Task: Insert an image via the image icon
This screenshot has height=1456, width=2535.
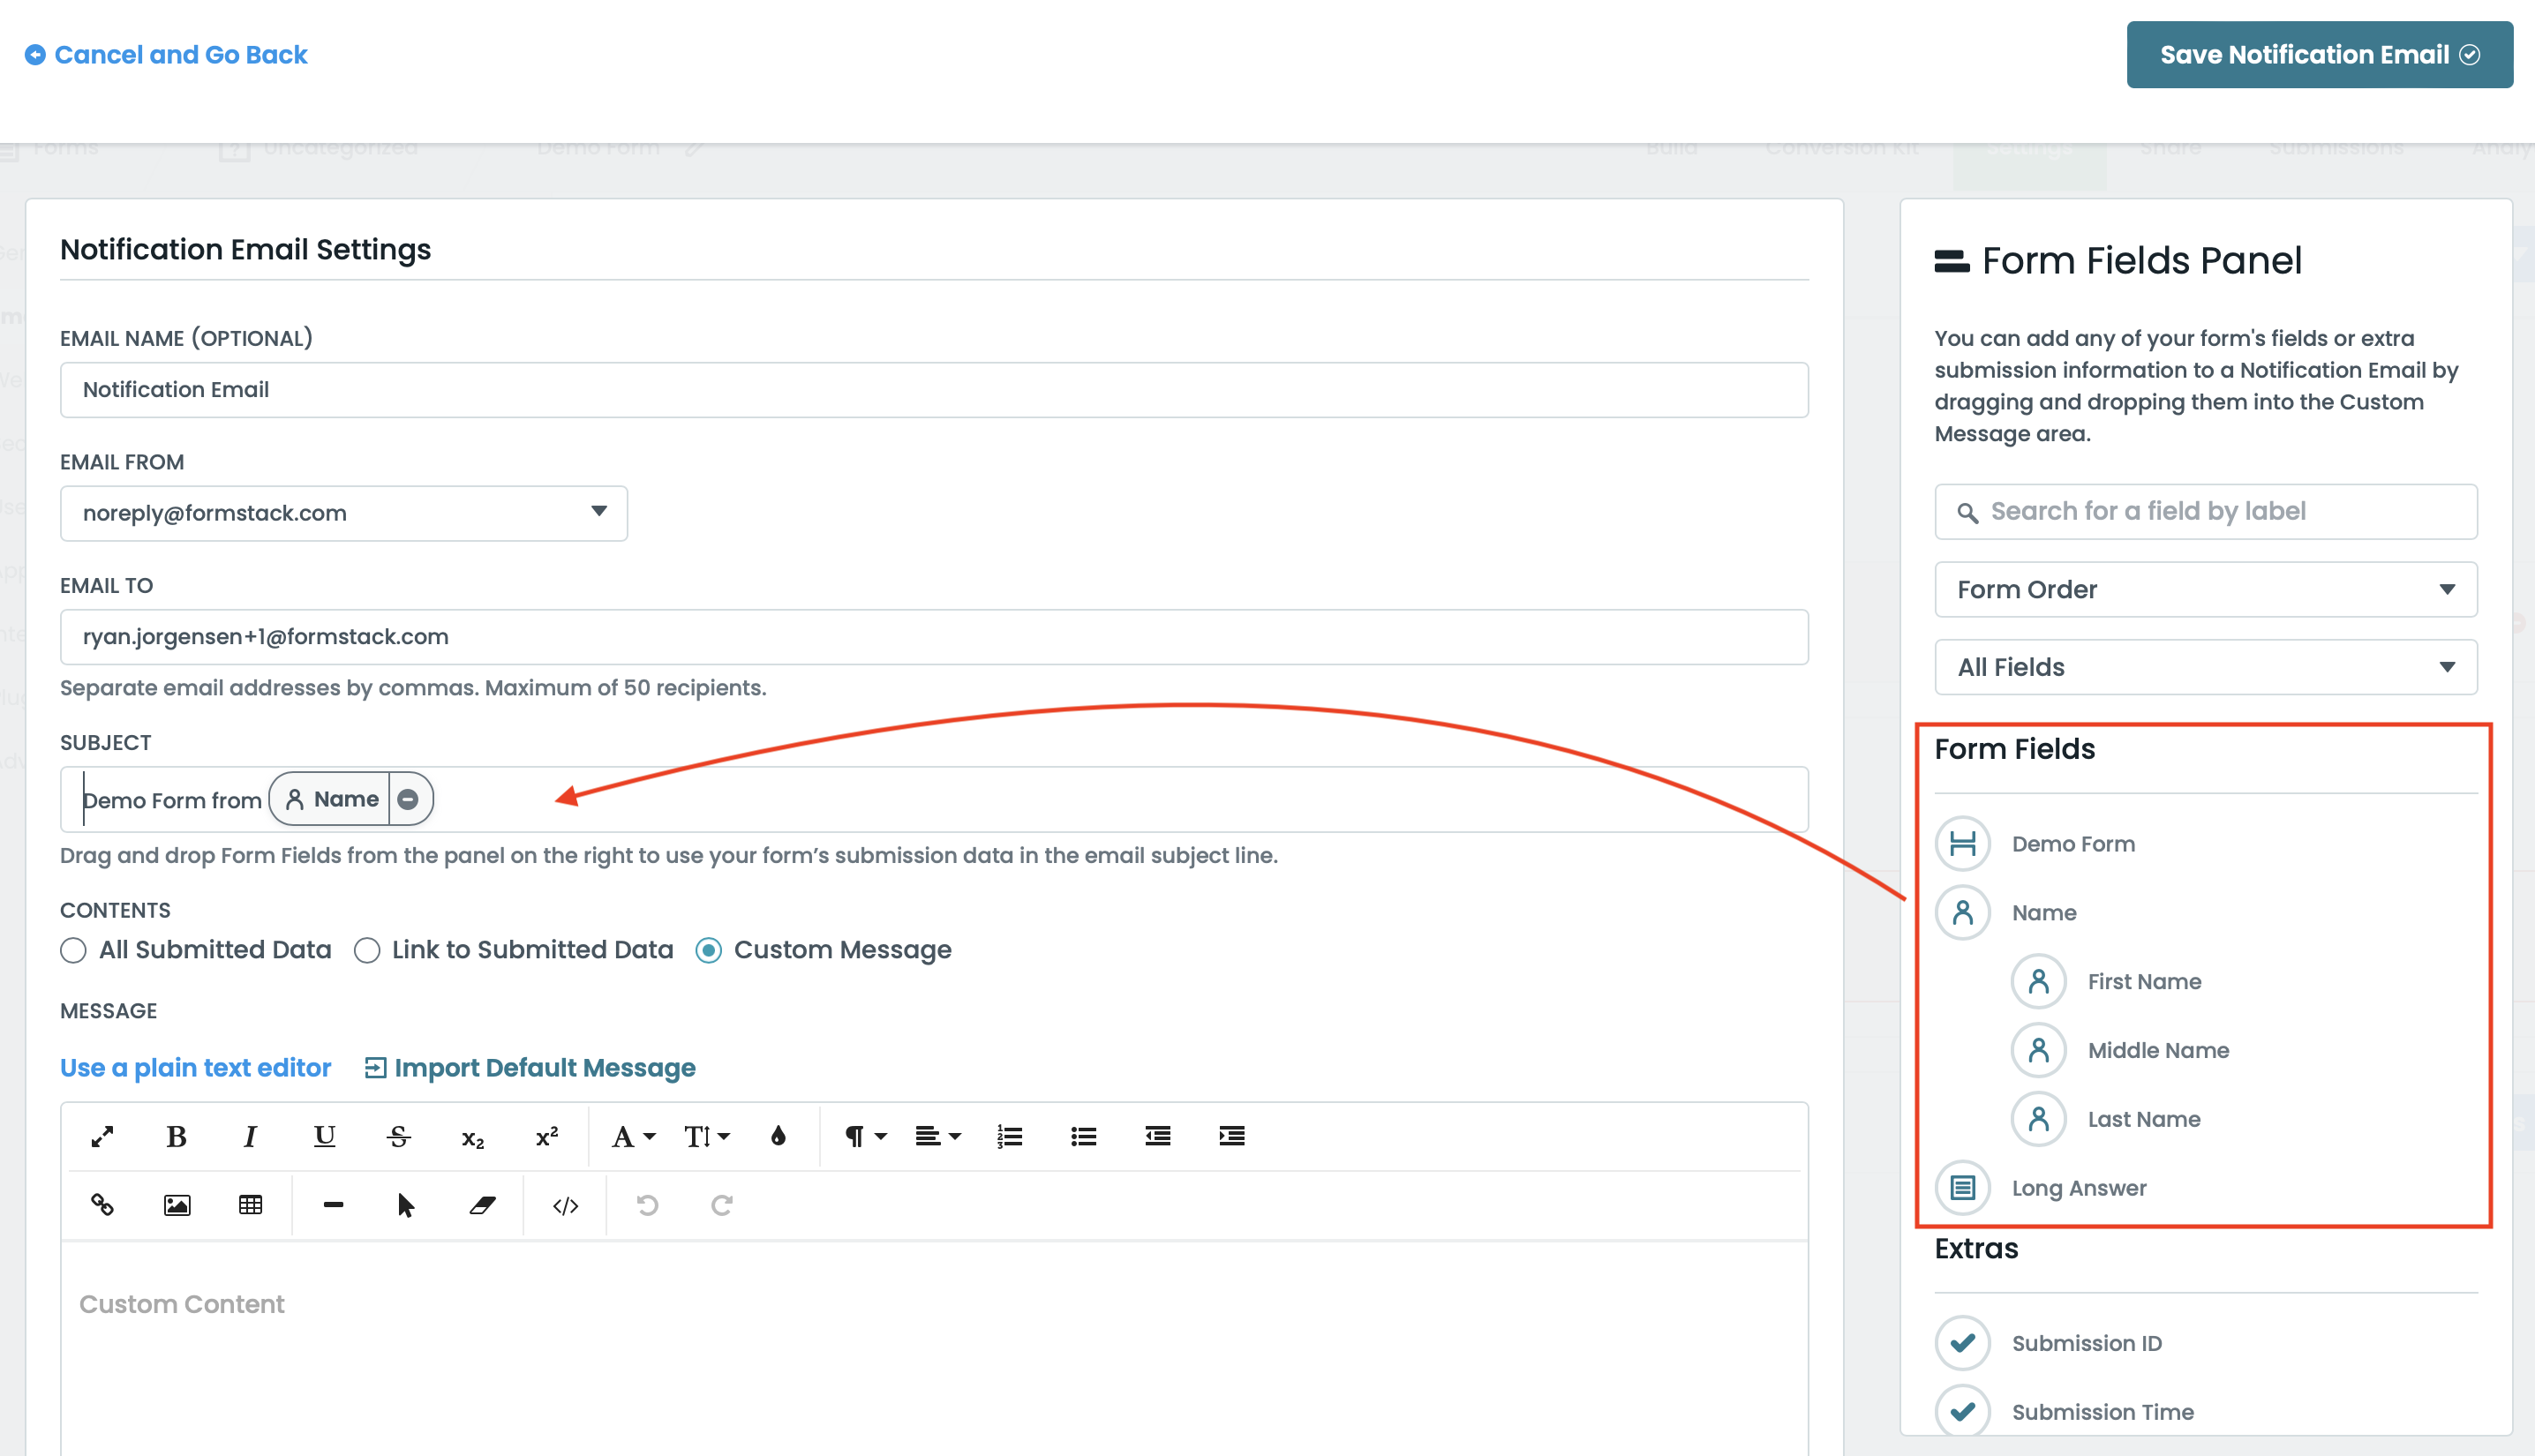Action: [176, 1205]
